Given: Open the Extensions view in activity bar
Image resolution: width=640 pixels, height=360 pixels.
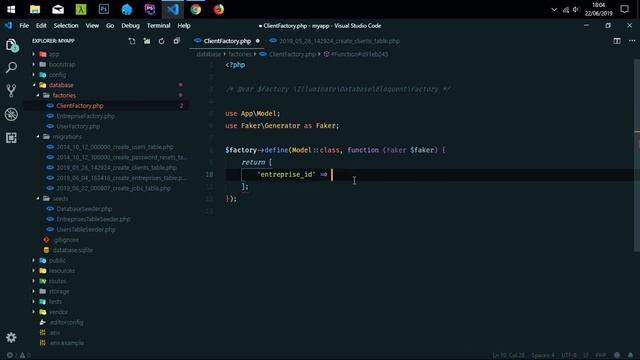Looking at the screenshot, I should tap(11, 138).
